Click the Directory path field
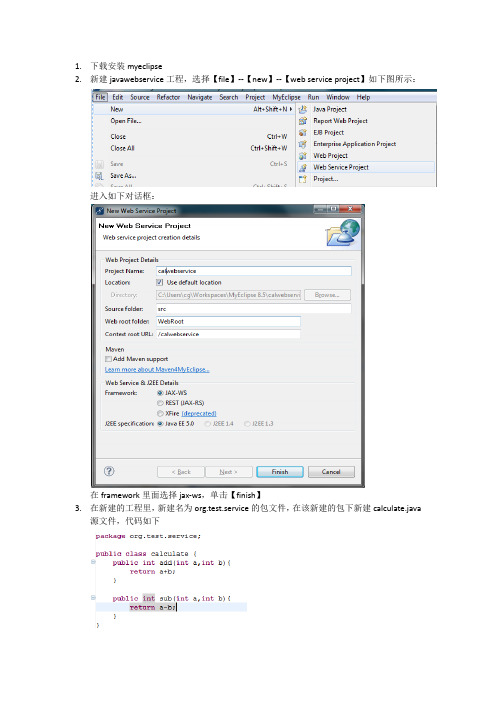Screen dimensions: 496x702 pyautogui.click(x=228, y=295)
